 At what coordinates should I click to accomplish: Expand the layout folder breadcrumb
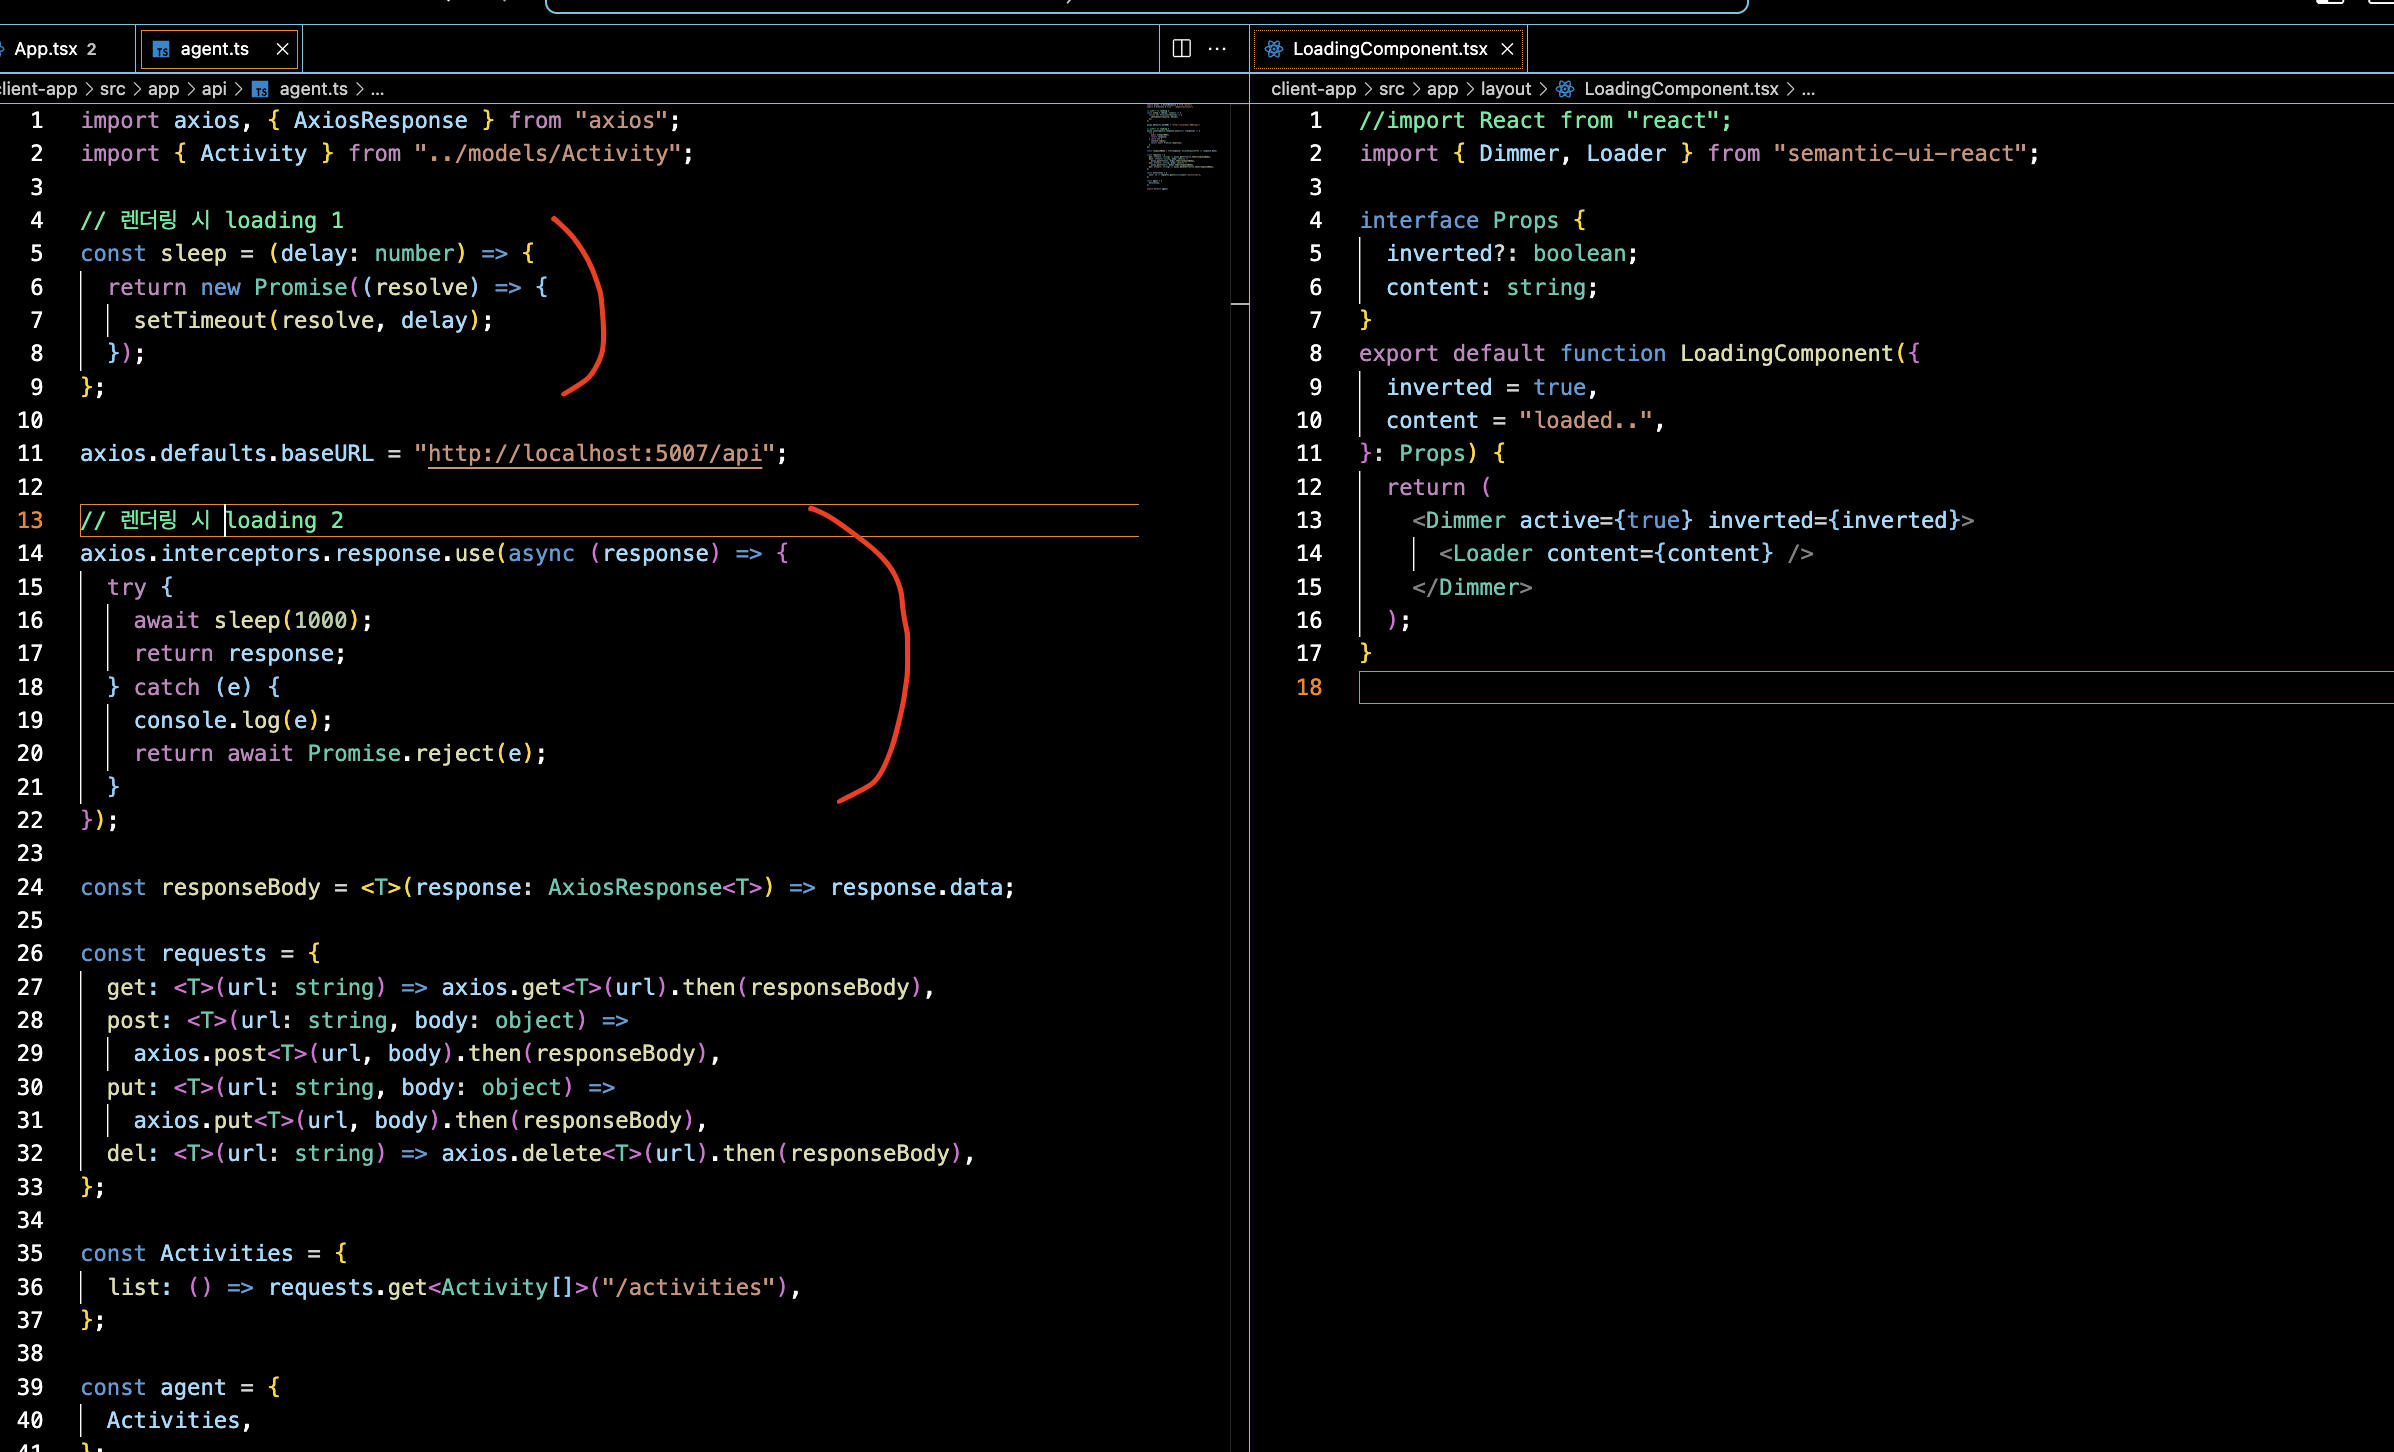(1505, 89)
